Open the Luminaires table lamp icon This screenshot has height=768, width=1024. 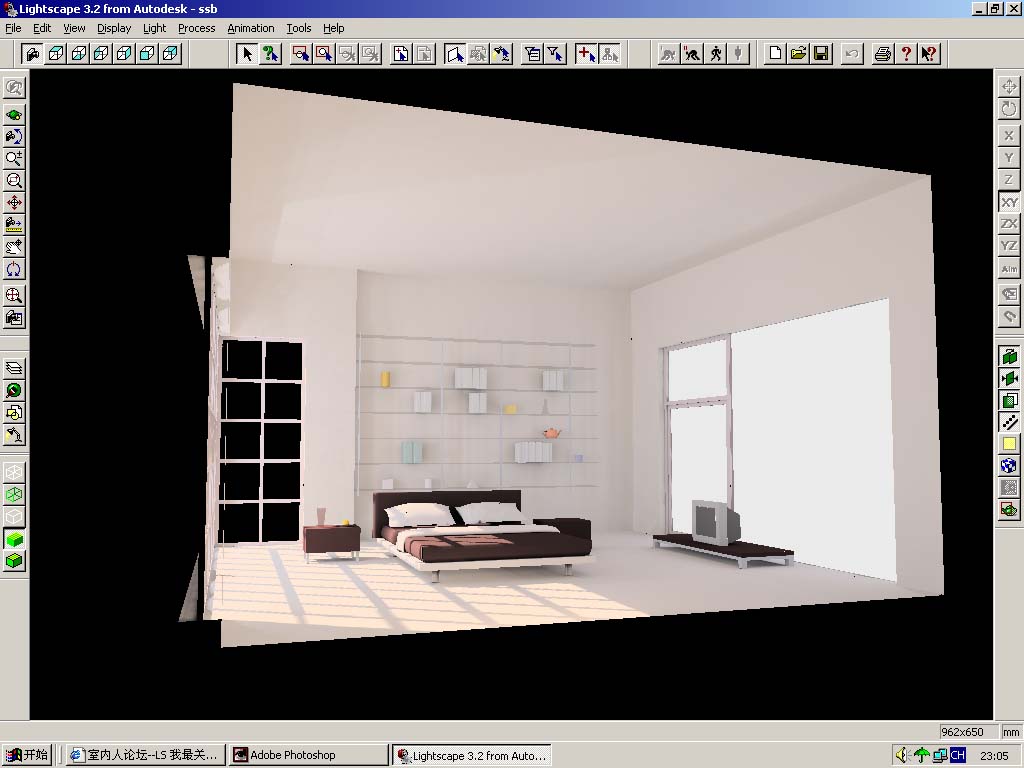pyautogui.click(x=14, y=435)
